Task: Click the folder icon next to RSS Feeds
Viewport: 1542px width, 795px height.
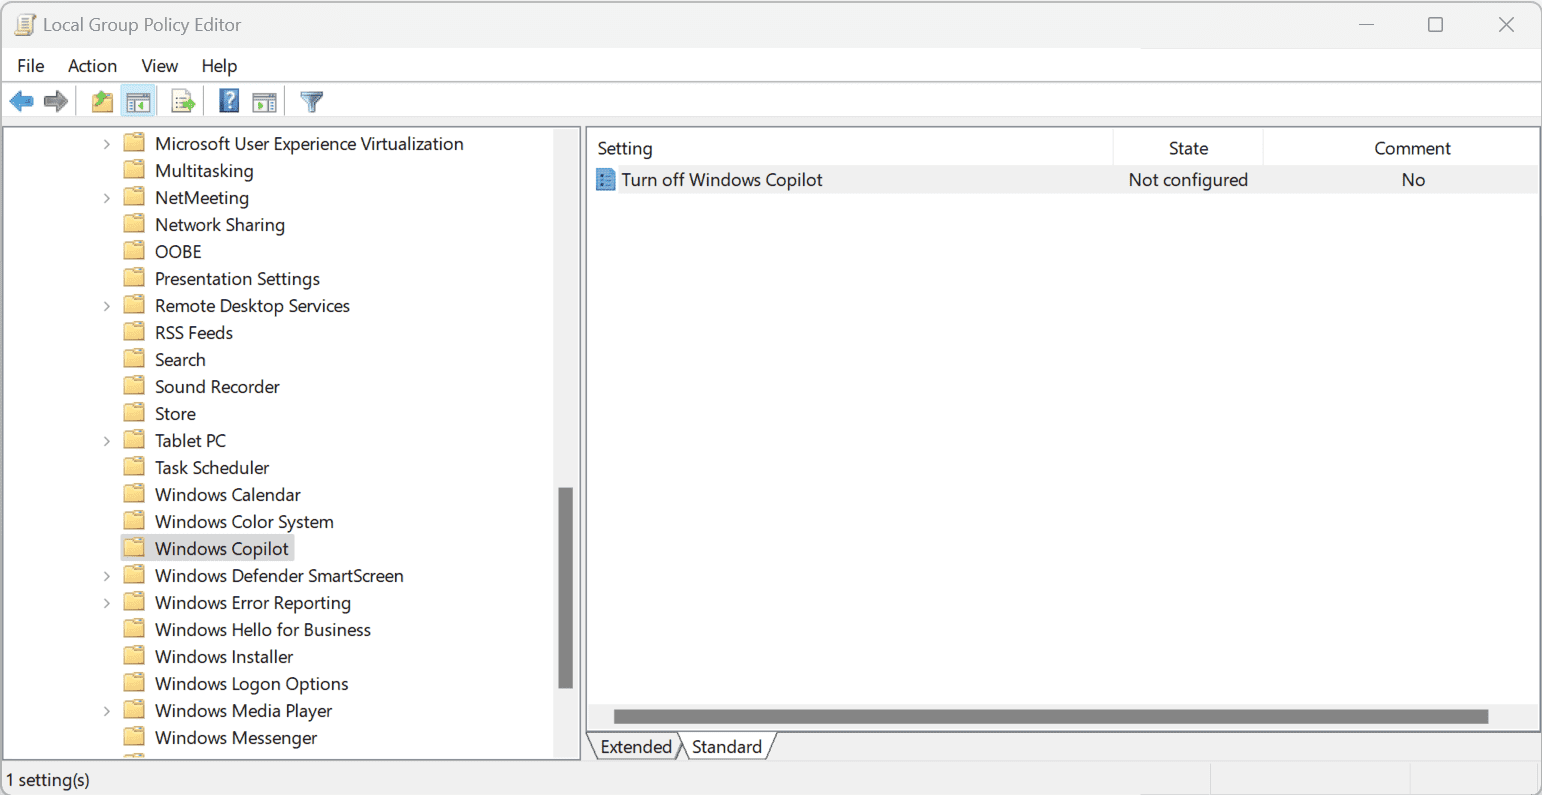Action: click(134, 333)
